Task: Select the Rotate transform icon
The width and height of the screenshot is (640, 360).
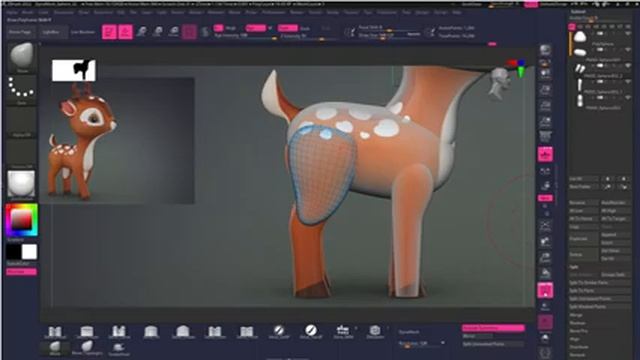Action: click(x=174, y=32)
